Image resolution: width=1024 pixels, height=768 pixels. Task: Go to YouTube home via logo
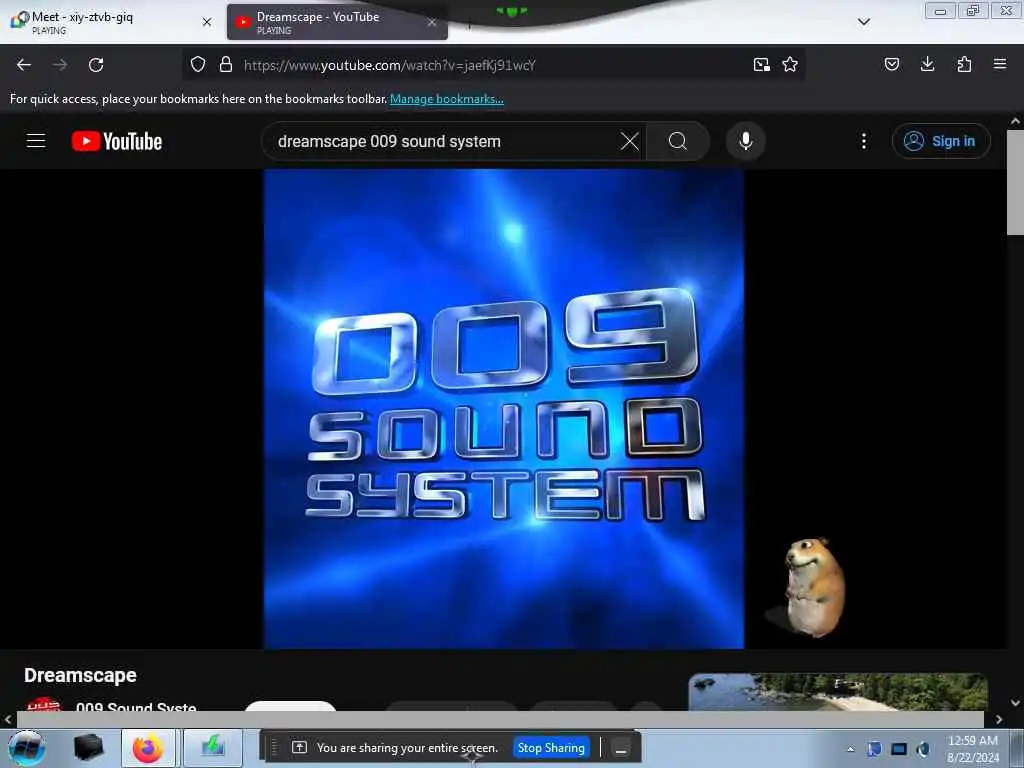[117, 141]
